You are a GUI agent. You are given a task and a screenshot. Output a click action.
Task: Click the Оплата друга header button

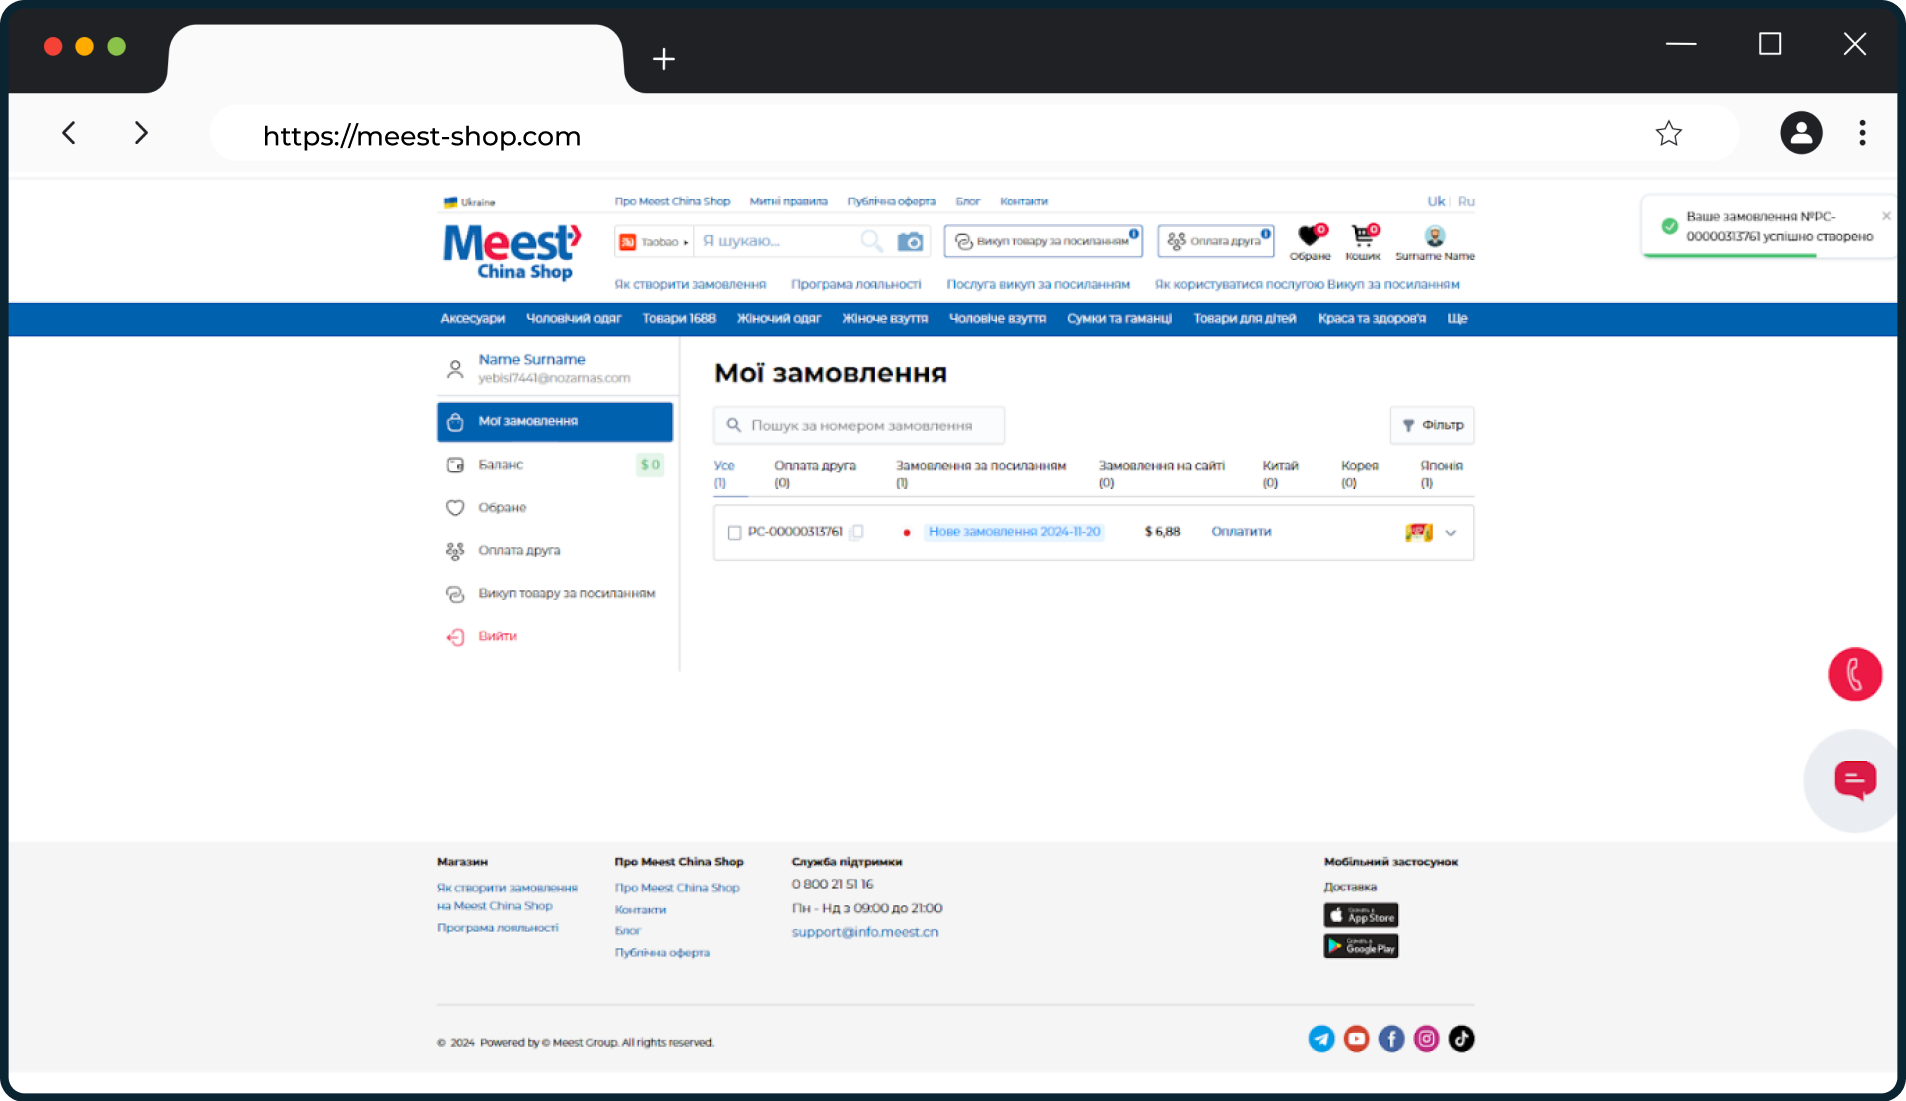pyautogui.click(x=1216, y=241)
